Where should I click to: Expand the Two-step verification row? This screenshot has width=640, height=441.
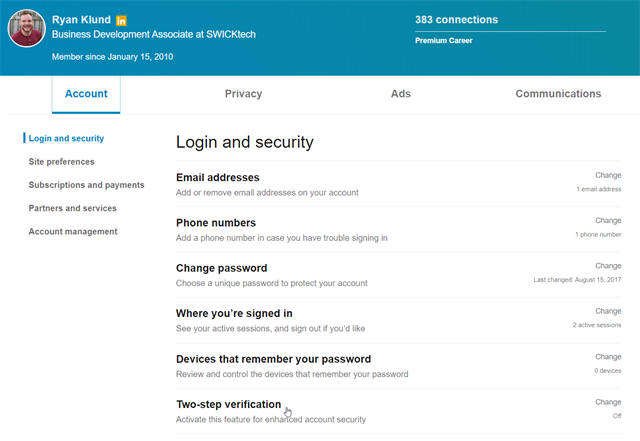point(398,411)
